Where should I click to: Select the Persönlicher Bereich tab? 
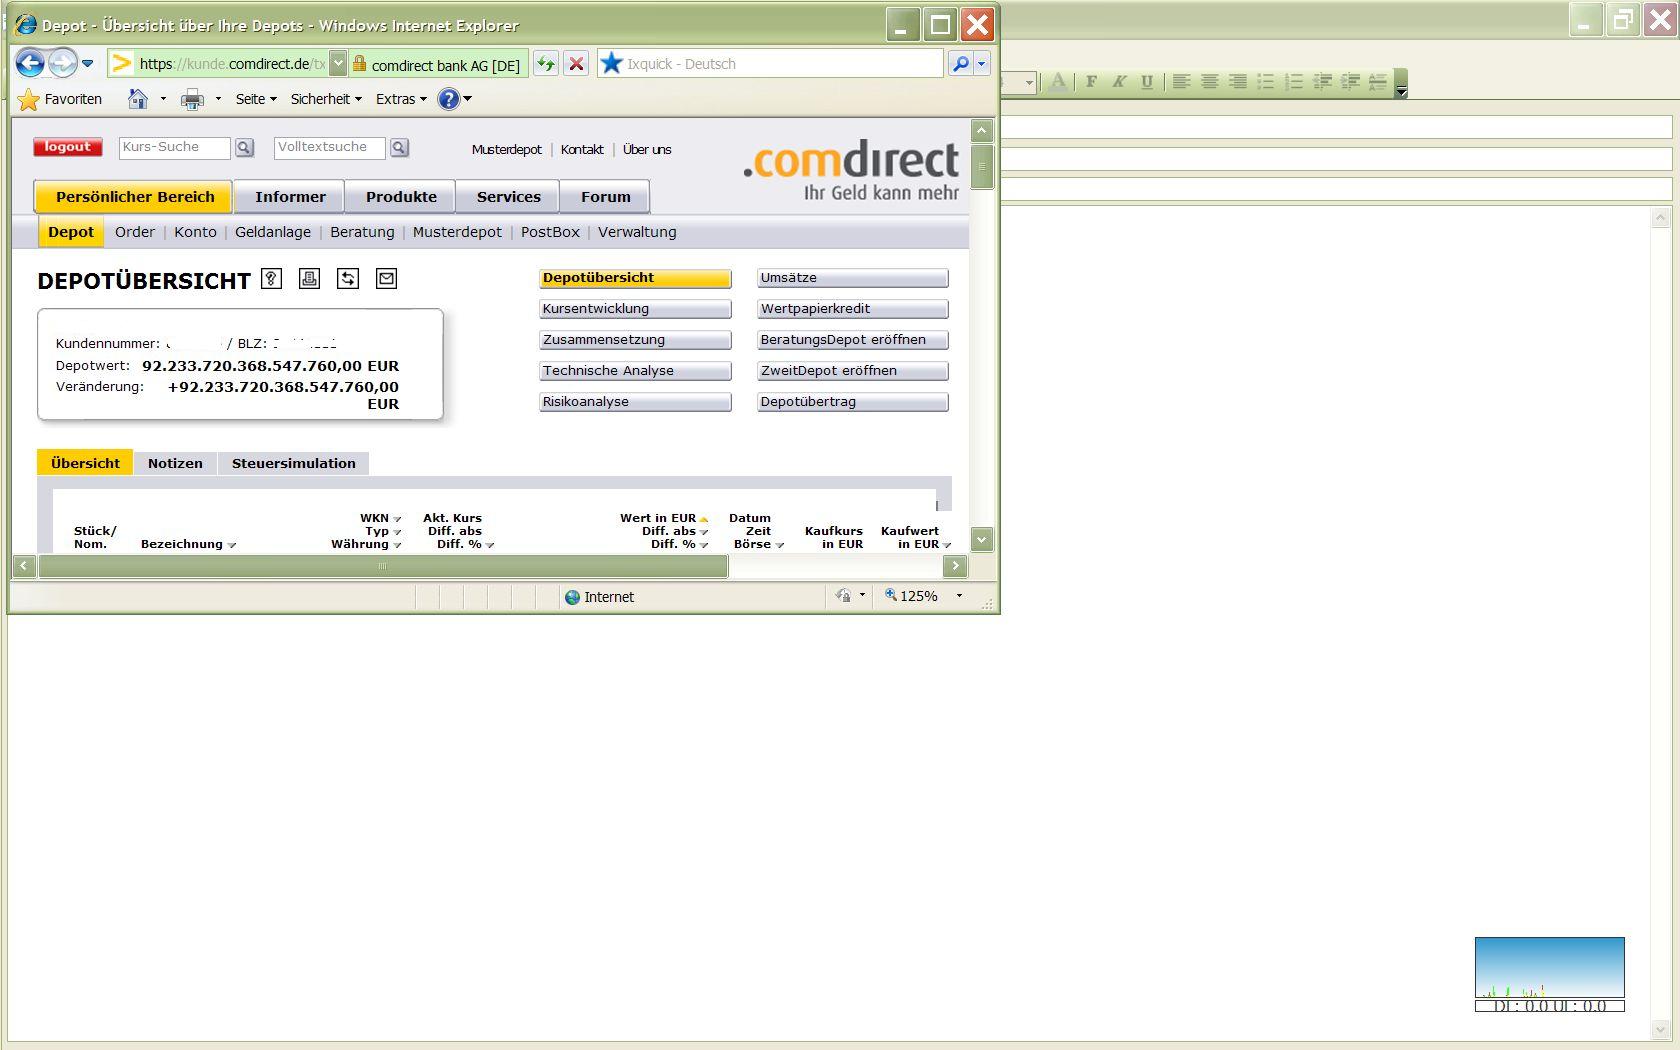[134, 197]
